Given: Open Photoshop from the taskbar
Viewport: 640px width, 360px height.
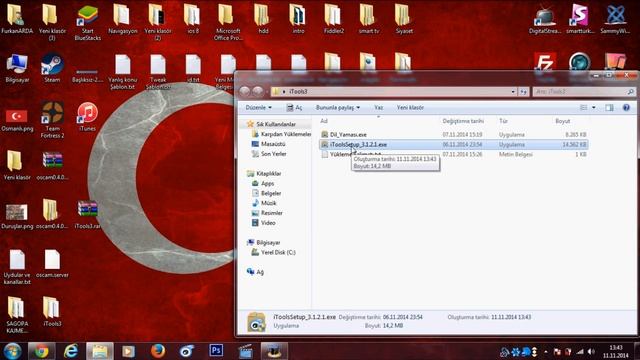Looking at the screenshot, I should click(x=216, y=351).
